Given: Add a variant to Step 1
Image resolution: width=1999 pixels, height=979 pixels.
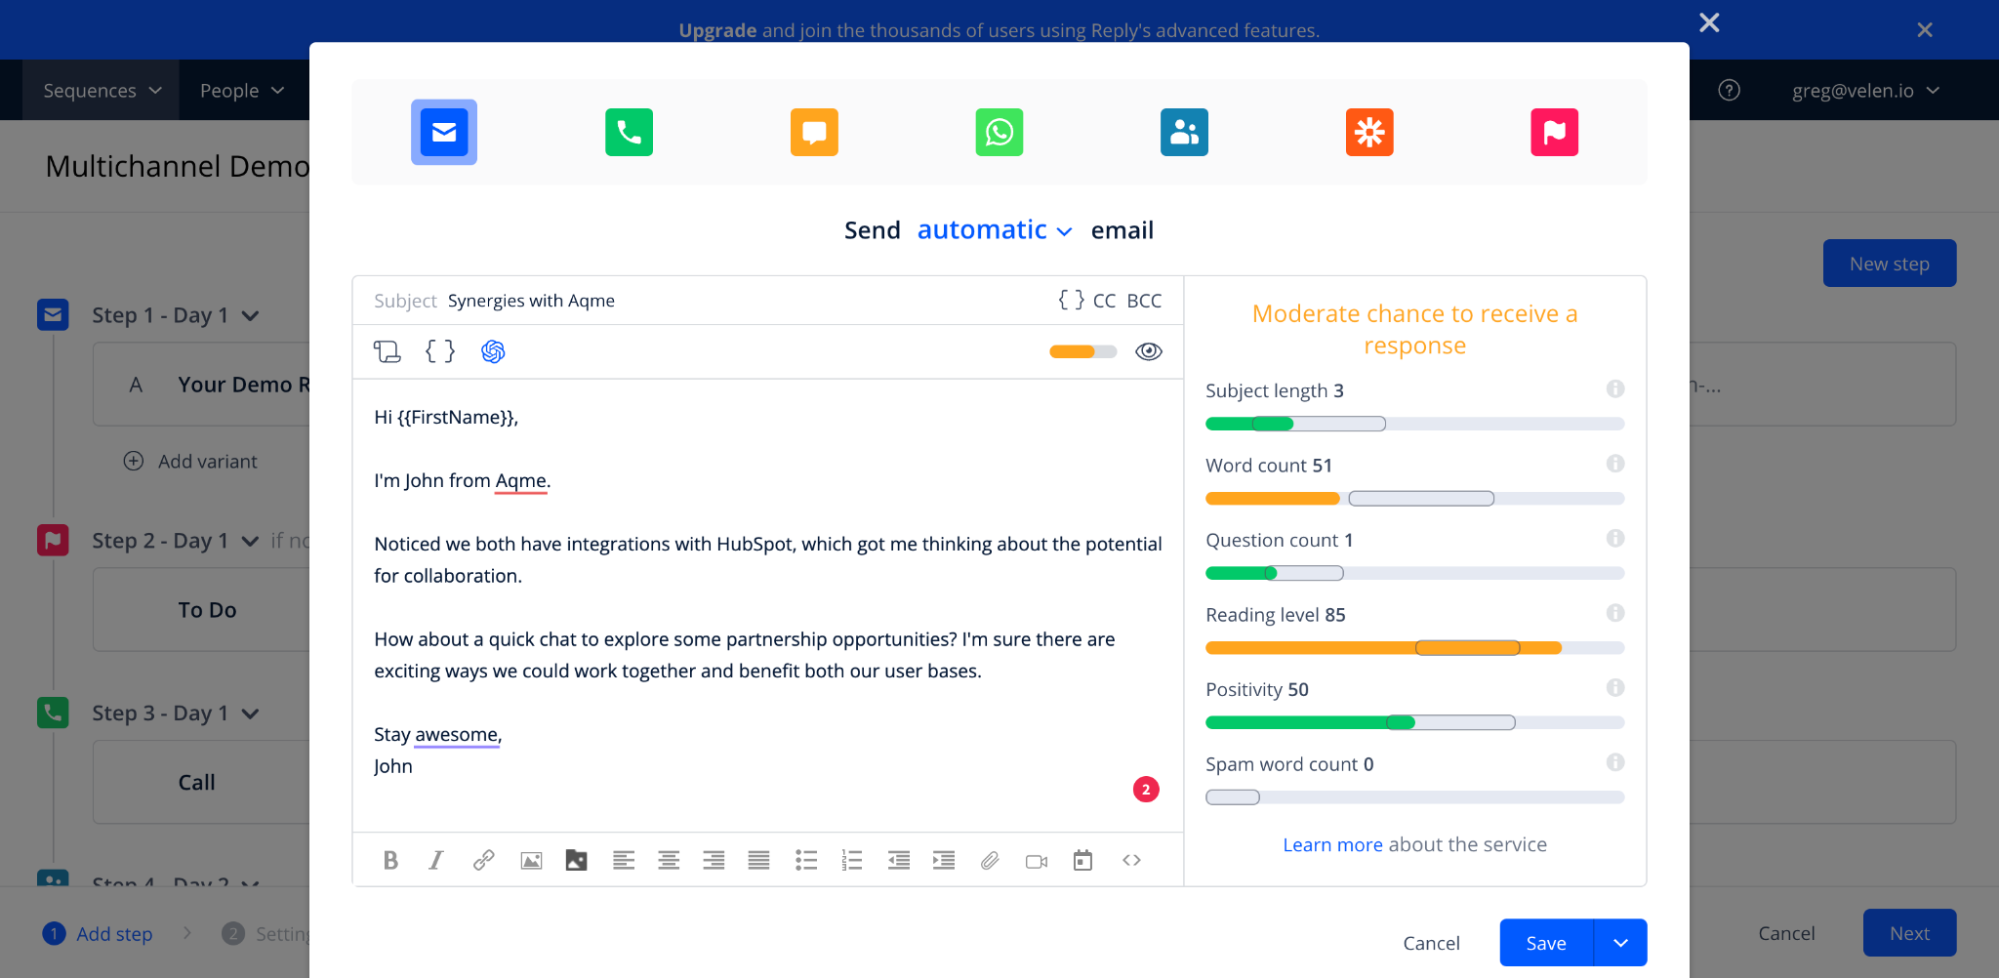Looking at the screenshot, I should tap(190, 461).
